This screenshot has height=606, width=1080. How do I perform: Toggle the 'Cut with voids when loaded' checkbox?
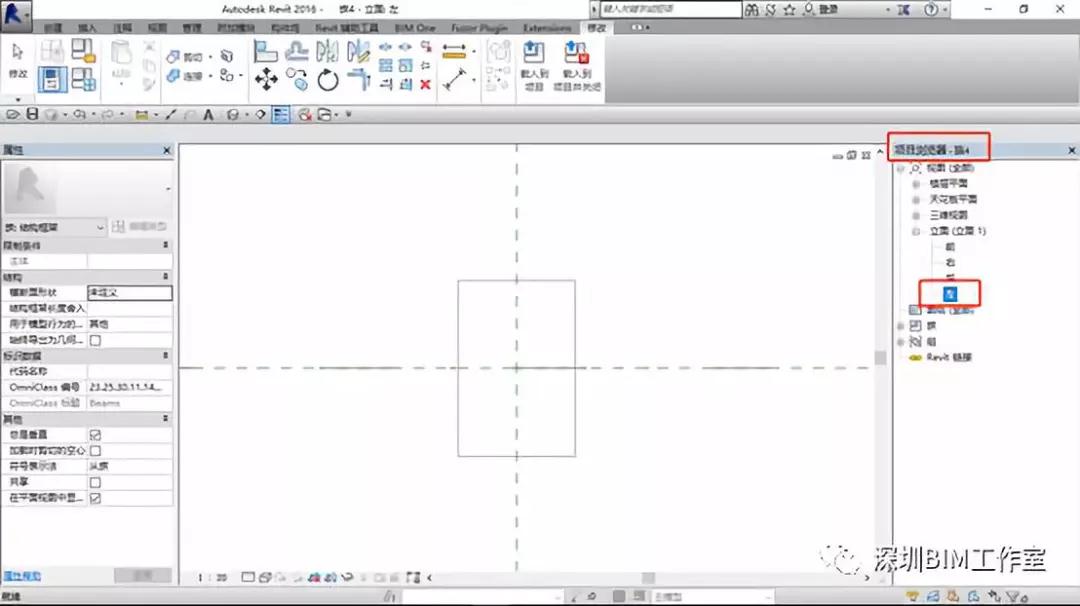(x=95, y=451)
